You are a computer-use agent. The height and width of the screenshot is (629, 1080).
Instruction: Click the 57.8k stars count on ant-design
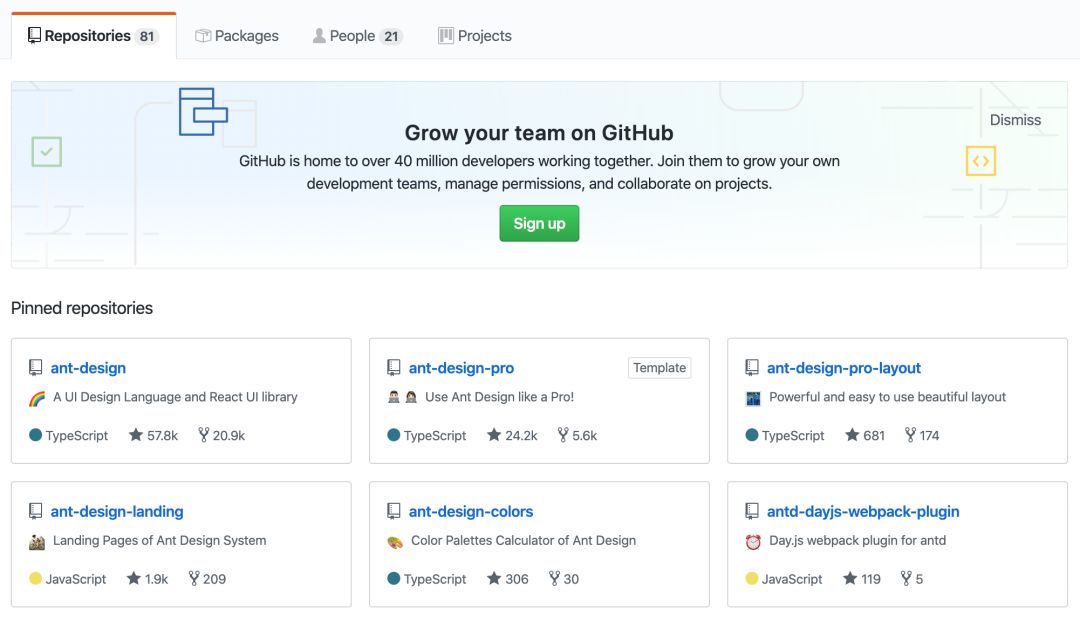(163, 435)
